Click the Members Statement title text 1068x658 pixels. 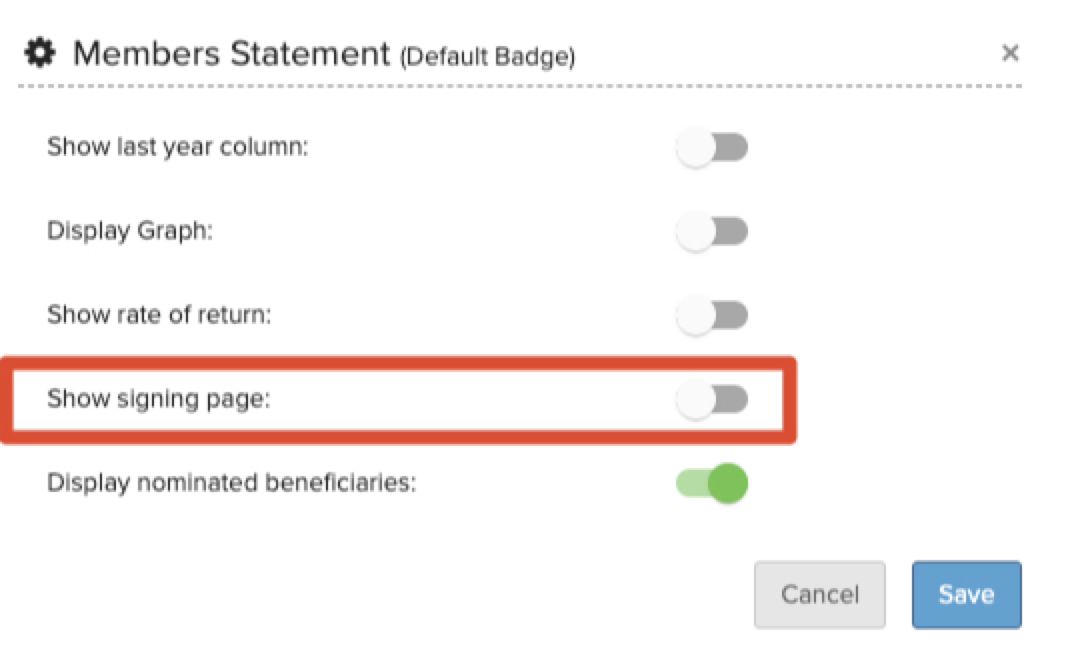230,53
